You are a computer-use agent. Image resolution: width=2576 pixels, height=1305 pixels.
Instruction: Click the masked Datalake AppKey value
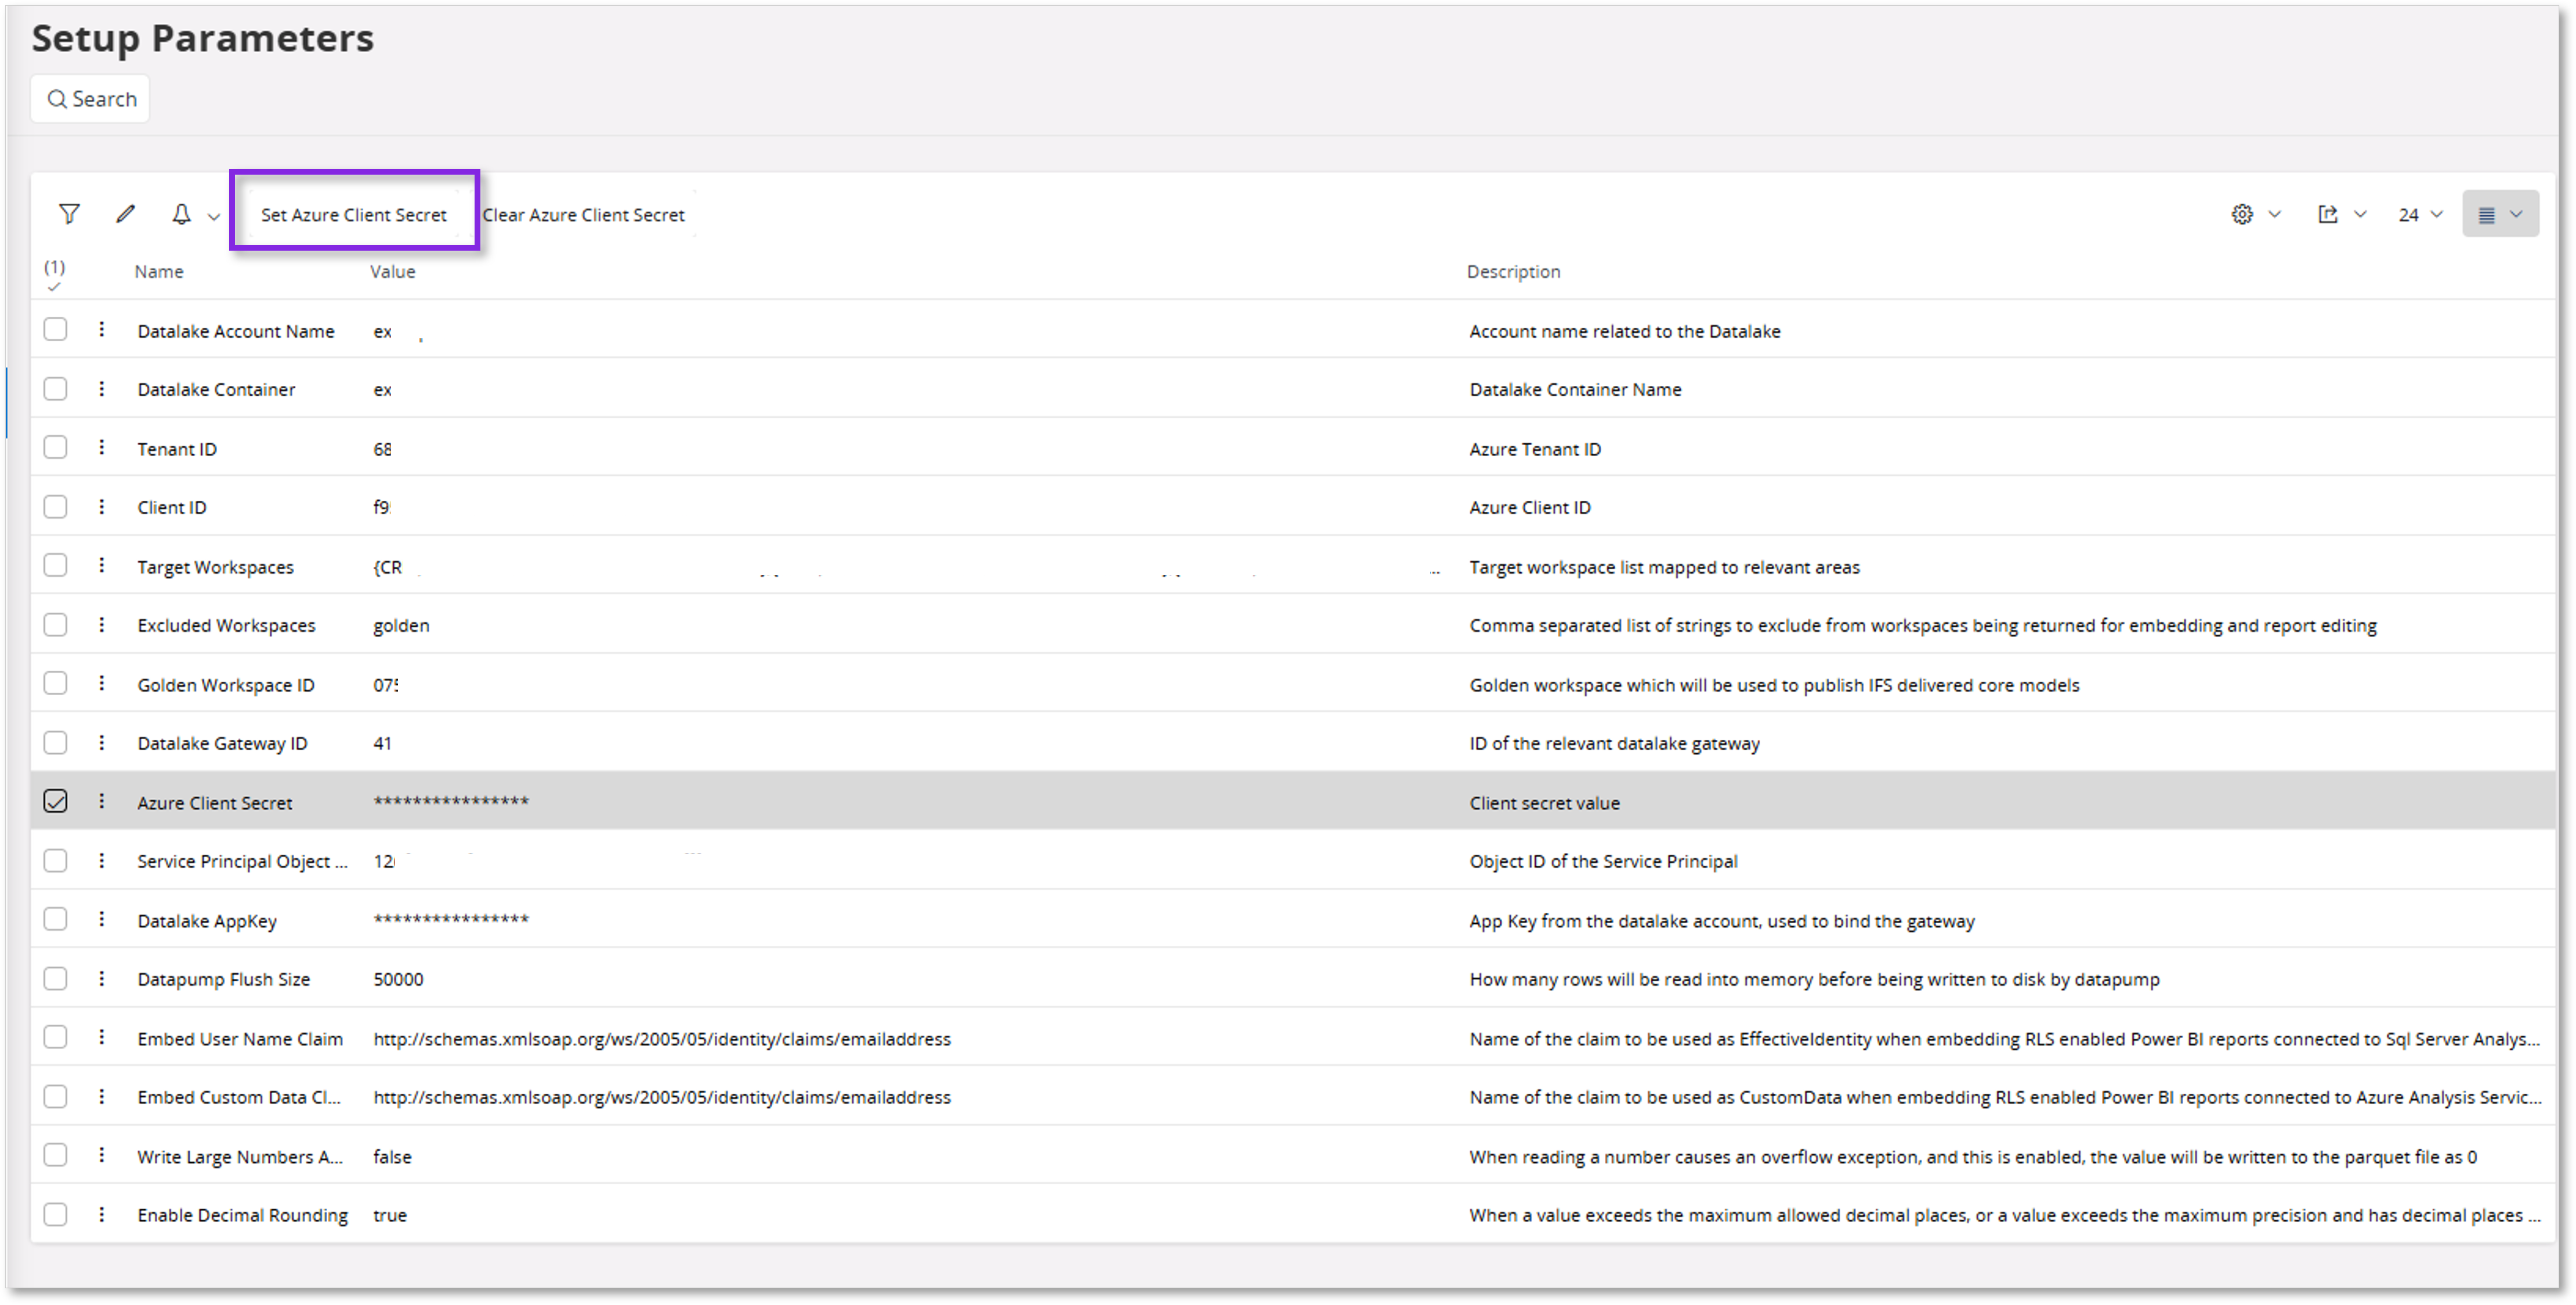[451, 920]
